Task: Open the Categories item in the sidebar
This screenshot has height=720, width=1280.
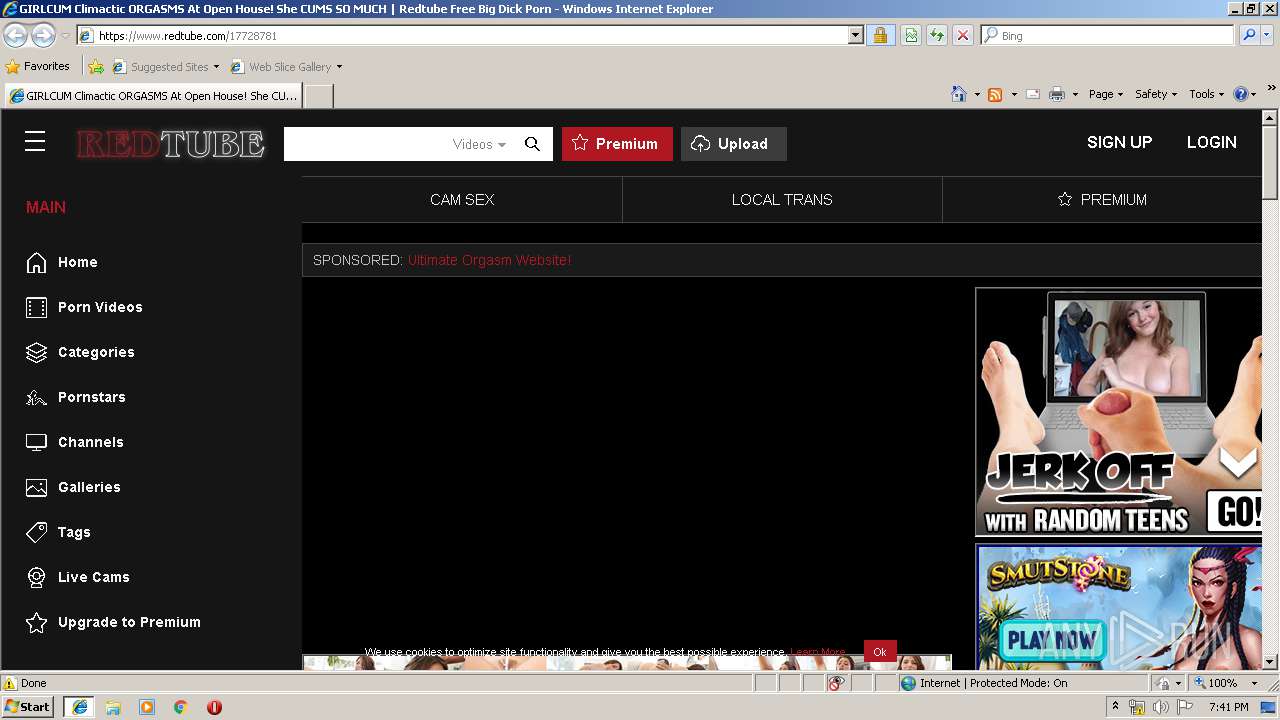Action: (80, 352)
